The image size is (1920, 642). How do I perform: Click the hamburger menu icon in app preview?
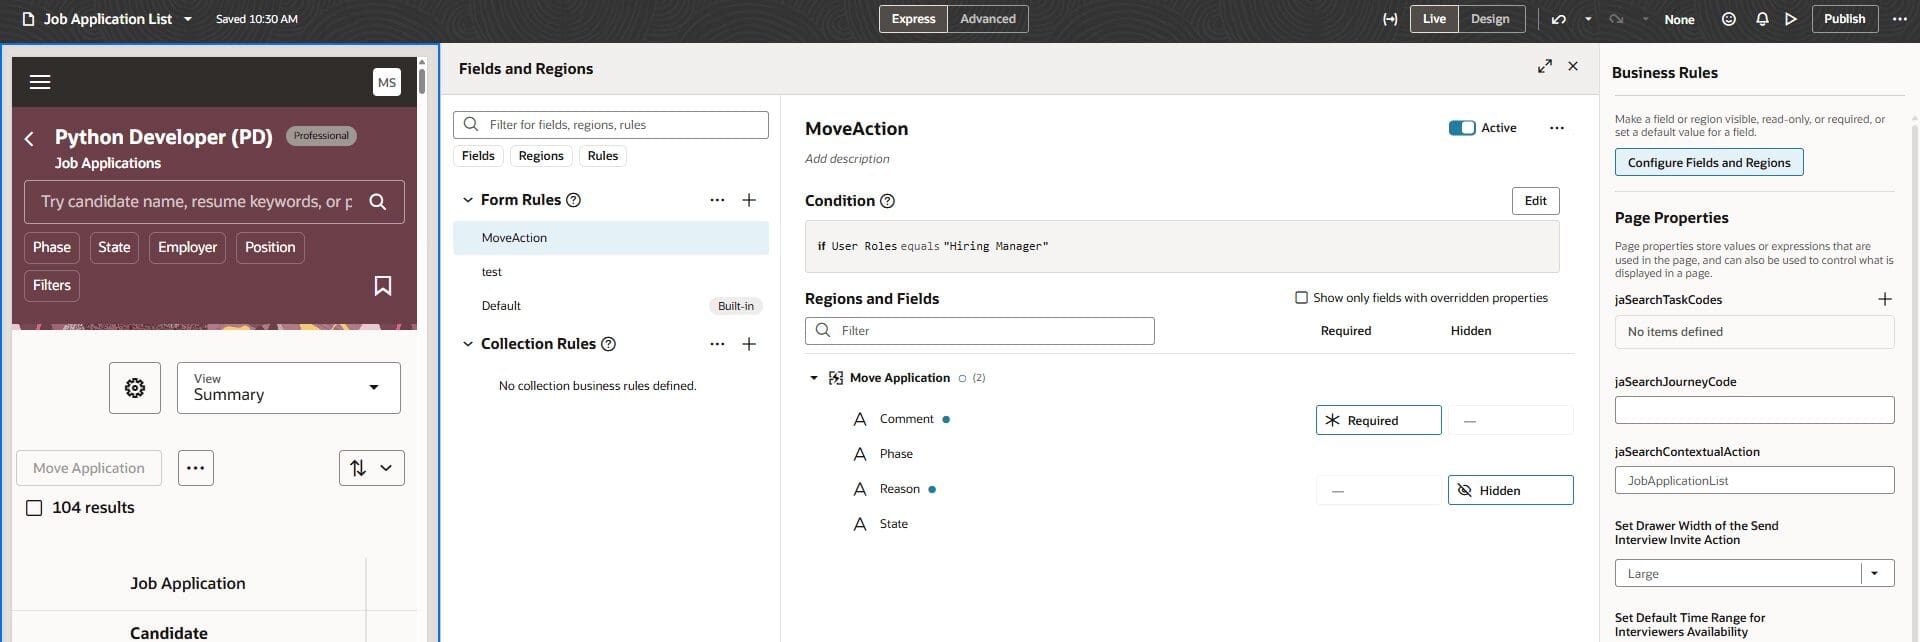[40, 82]
